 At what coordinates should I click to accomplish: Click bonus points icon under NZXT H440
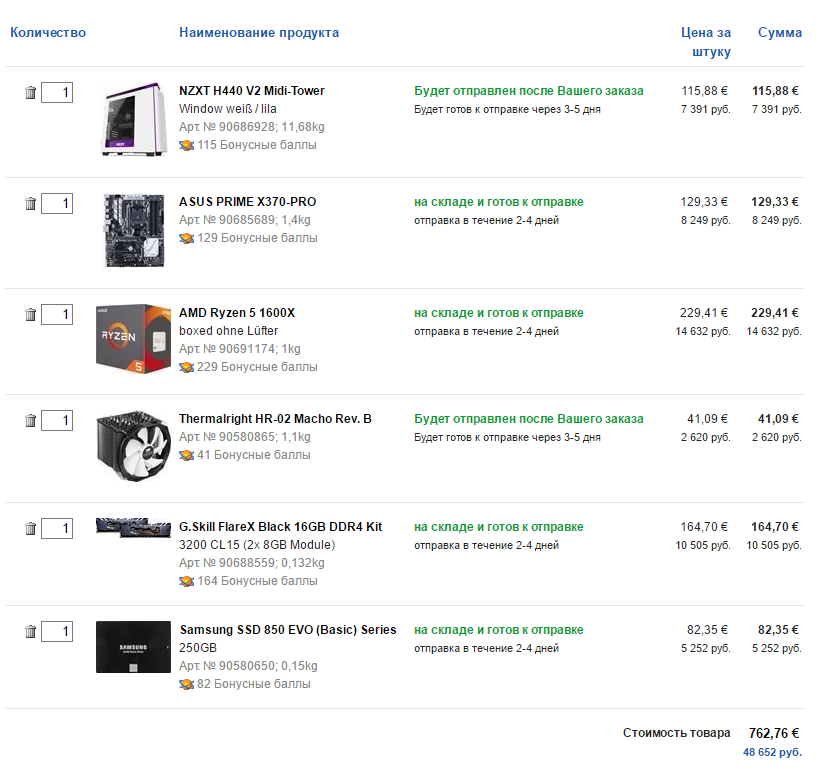186,145
